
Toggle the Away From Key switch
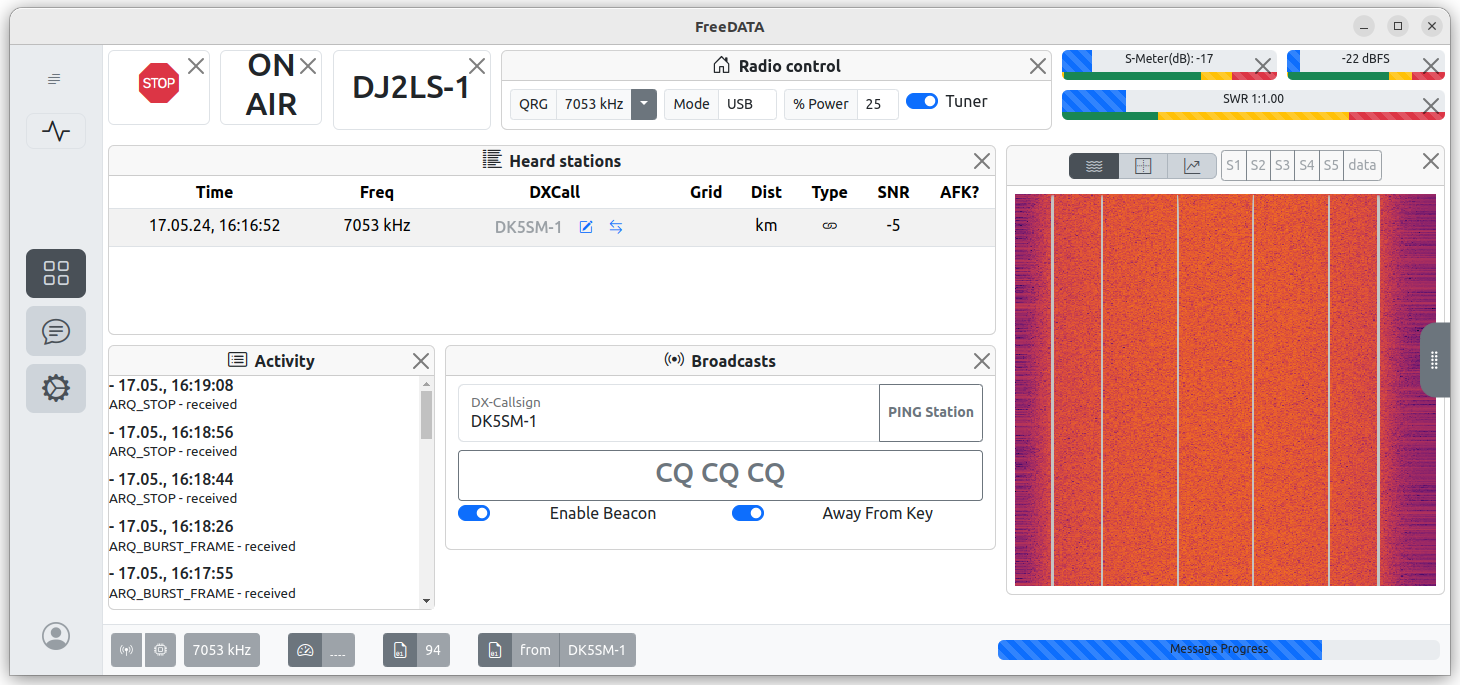point(748,513)
